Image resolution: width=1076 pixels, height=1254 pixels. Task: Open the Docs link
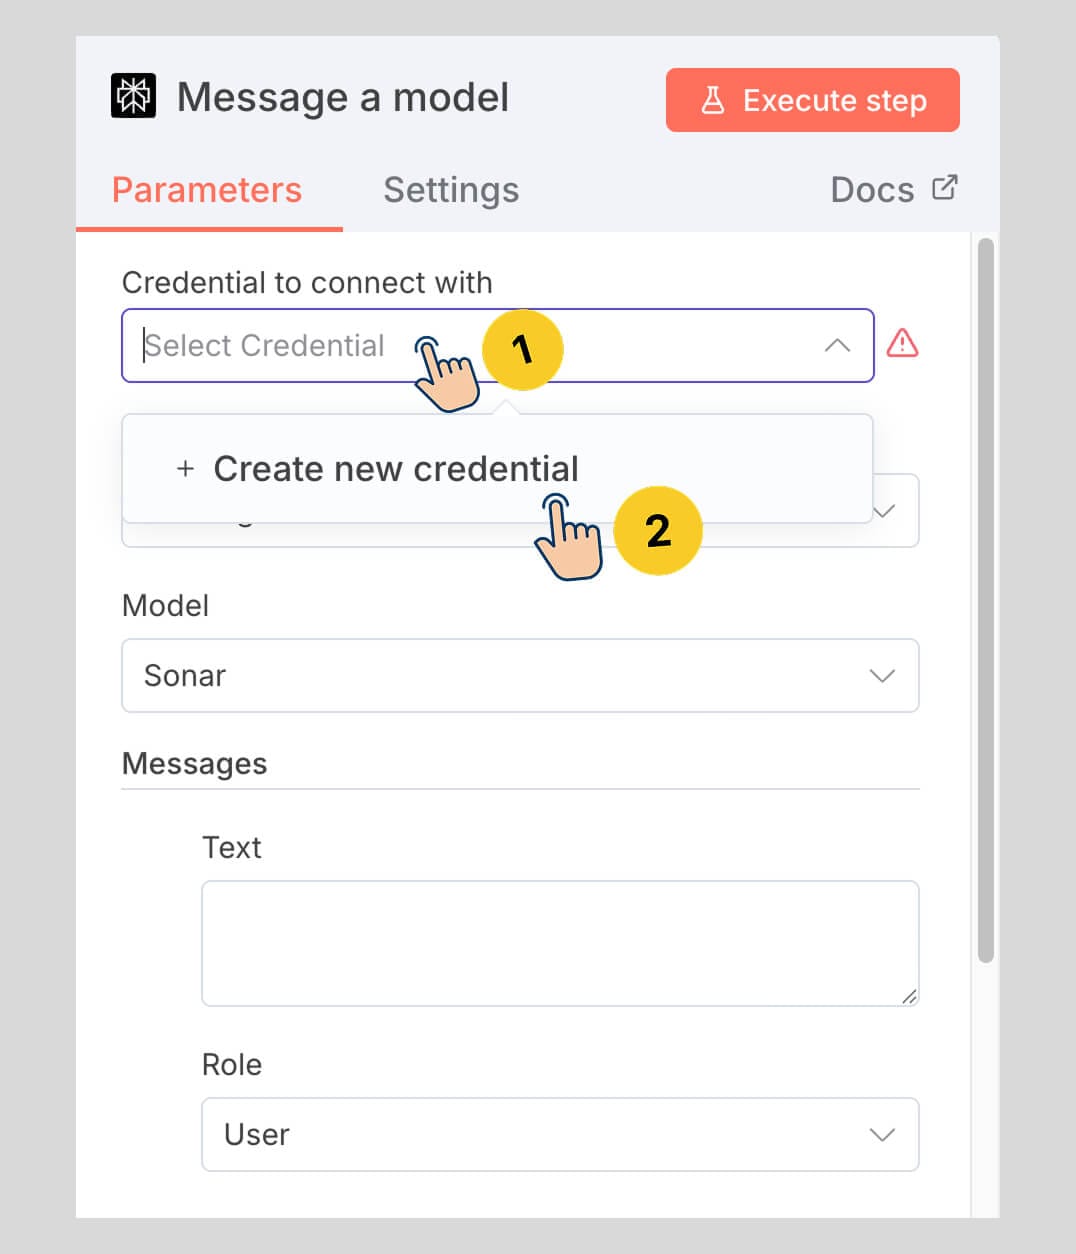pos(872,190)
